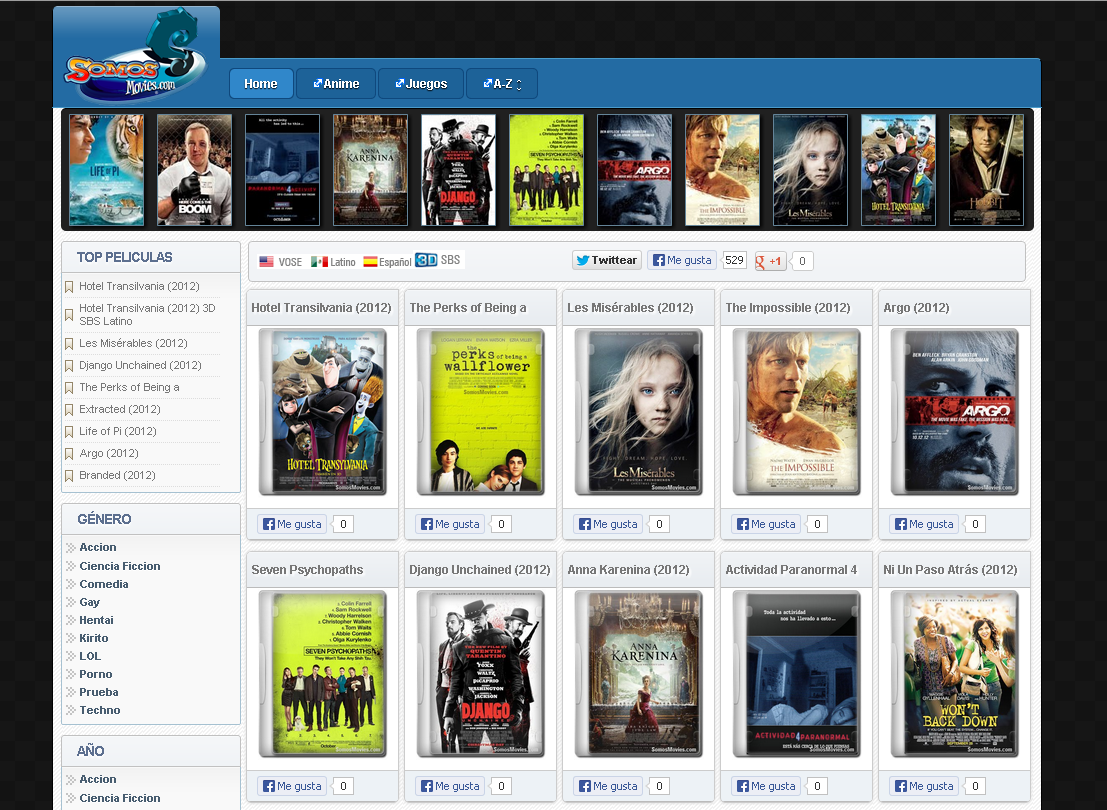The width and height of the screenshot is (1107, 810).
Task: Open Perks of Being a Wallflower grid poster
Action: [x=481, y=412]
